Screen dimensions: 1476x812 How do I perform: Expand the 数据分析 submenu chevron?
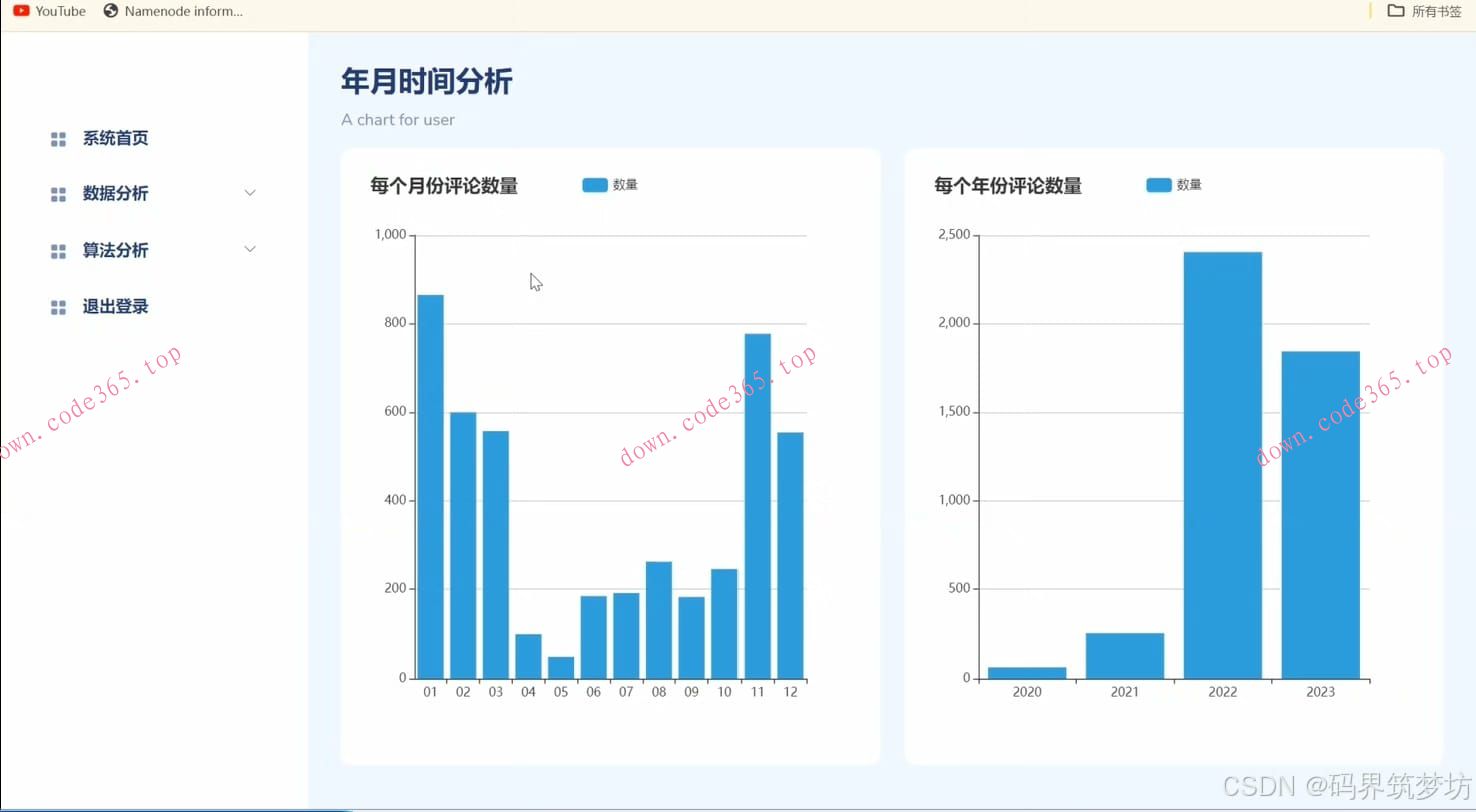250,192
